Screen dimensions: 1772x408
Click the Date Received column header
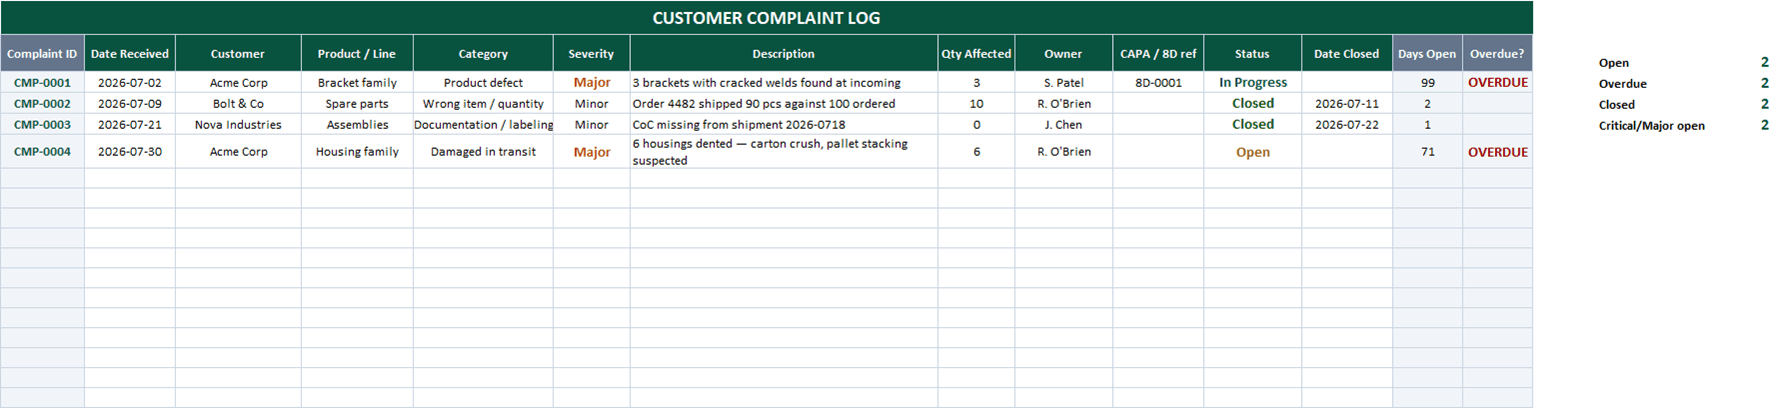[130, 54]
